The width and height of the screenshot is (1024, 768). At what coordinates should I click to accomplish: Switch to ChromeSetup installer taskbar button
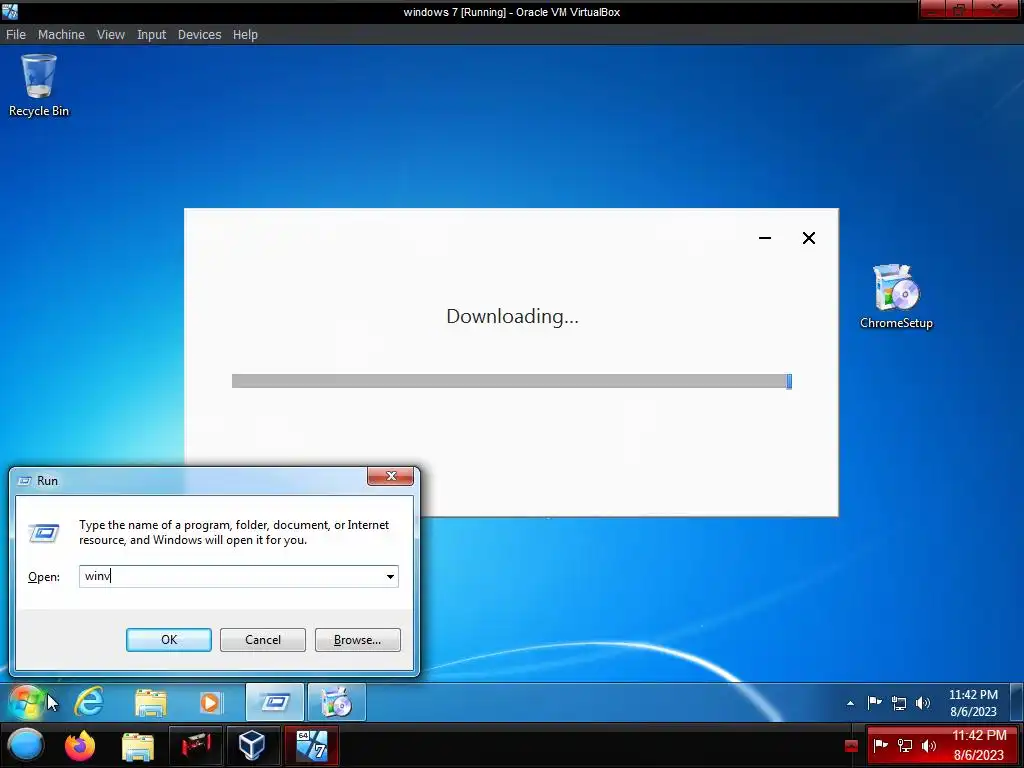336,702
